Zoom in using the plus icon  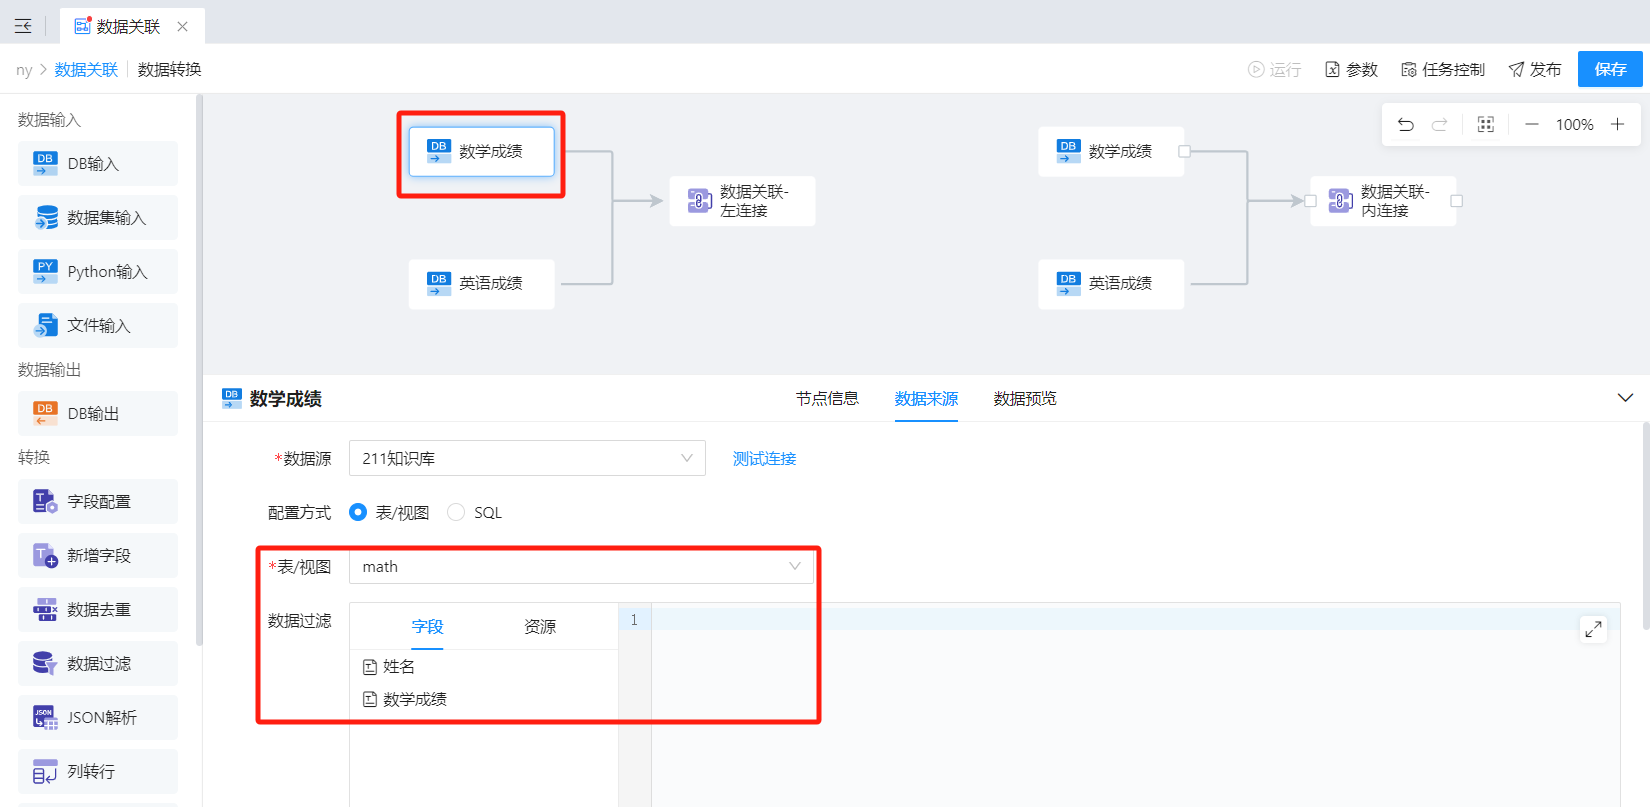pos(1617,125)
